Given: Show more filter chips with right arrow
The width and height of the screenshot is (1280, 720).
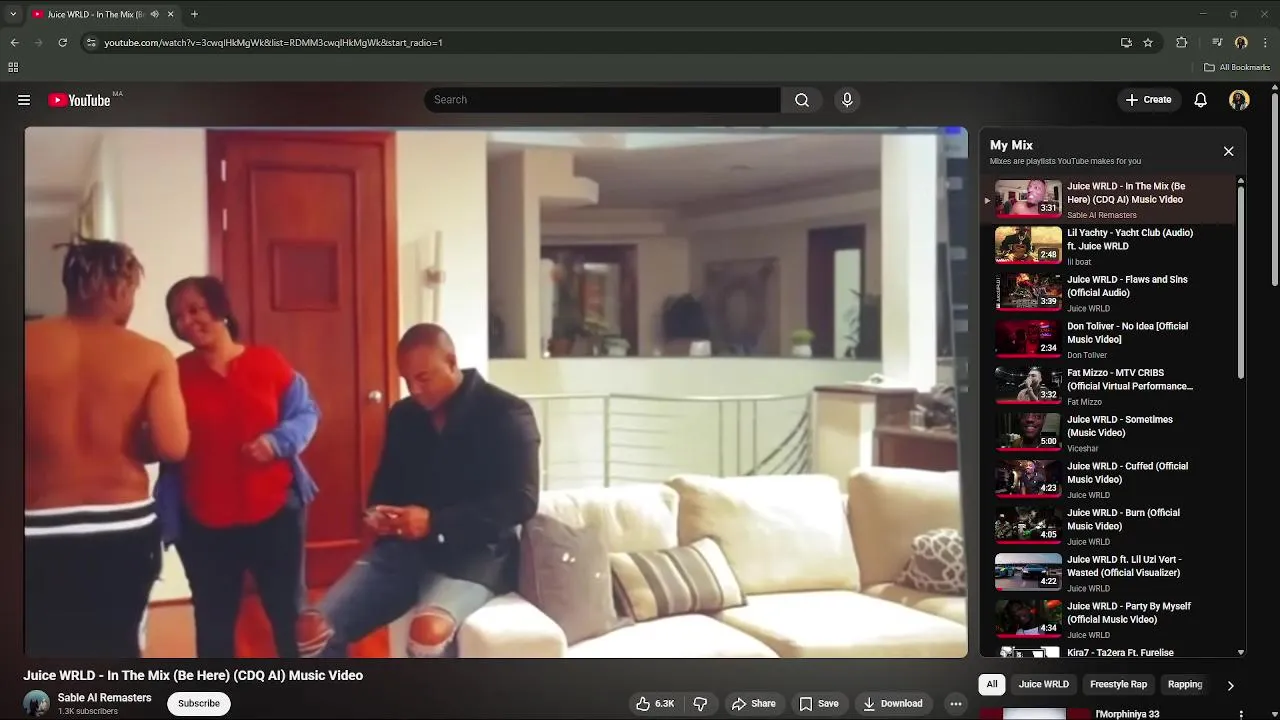Looking at the screenshot, I should pyautogui.click(x=1230, y=685).
